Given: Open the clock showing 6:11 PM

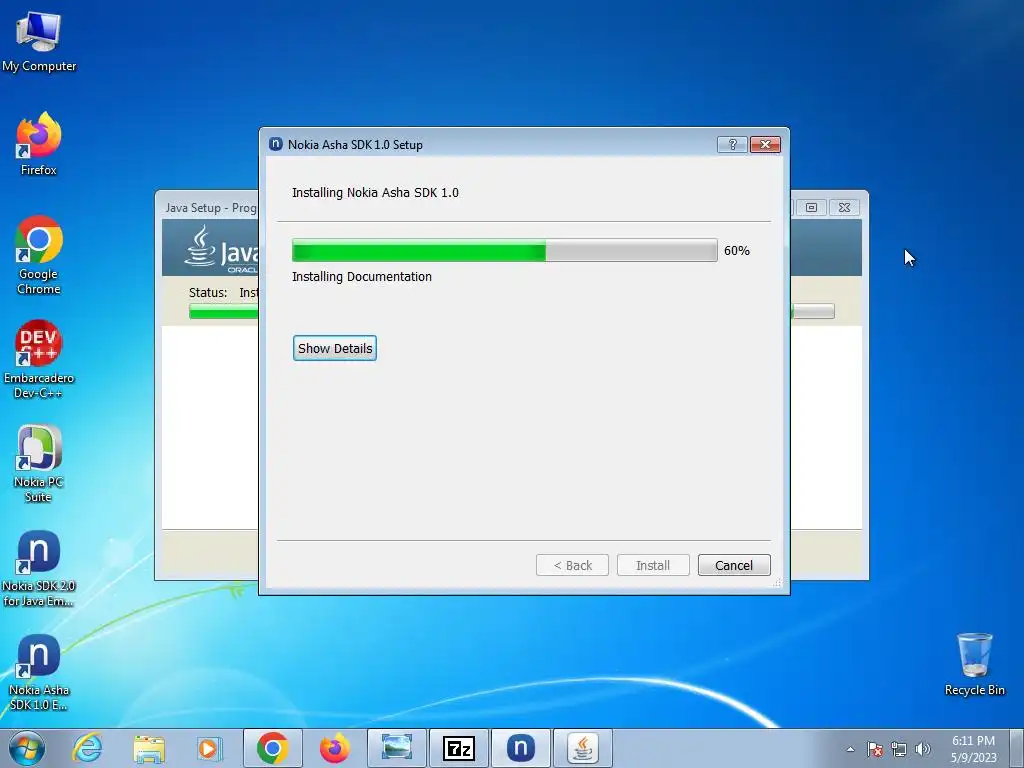Looking at the screenshot, I should [973, 748].
